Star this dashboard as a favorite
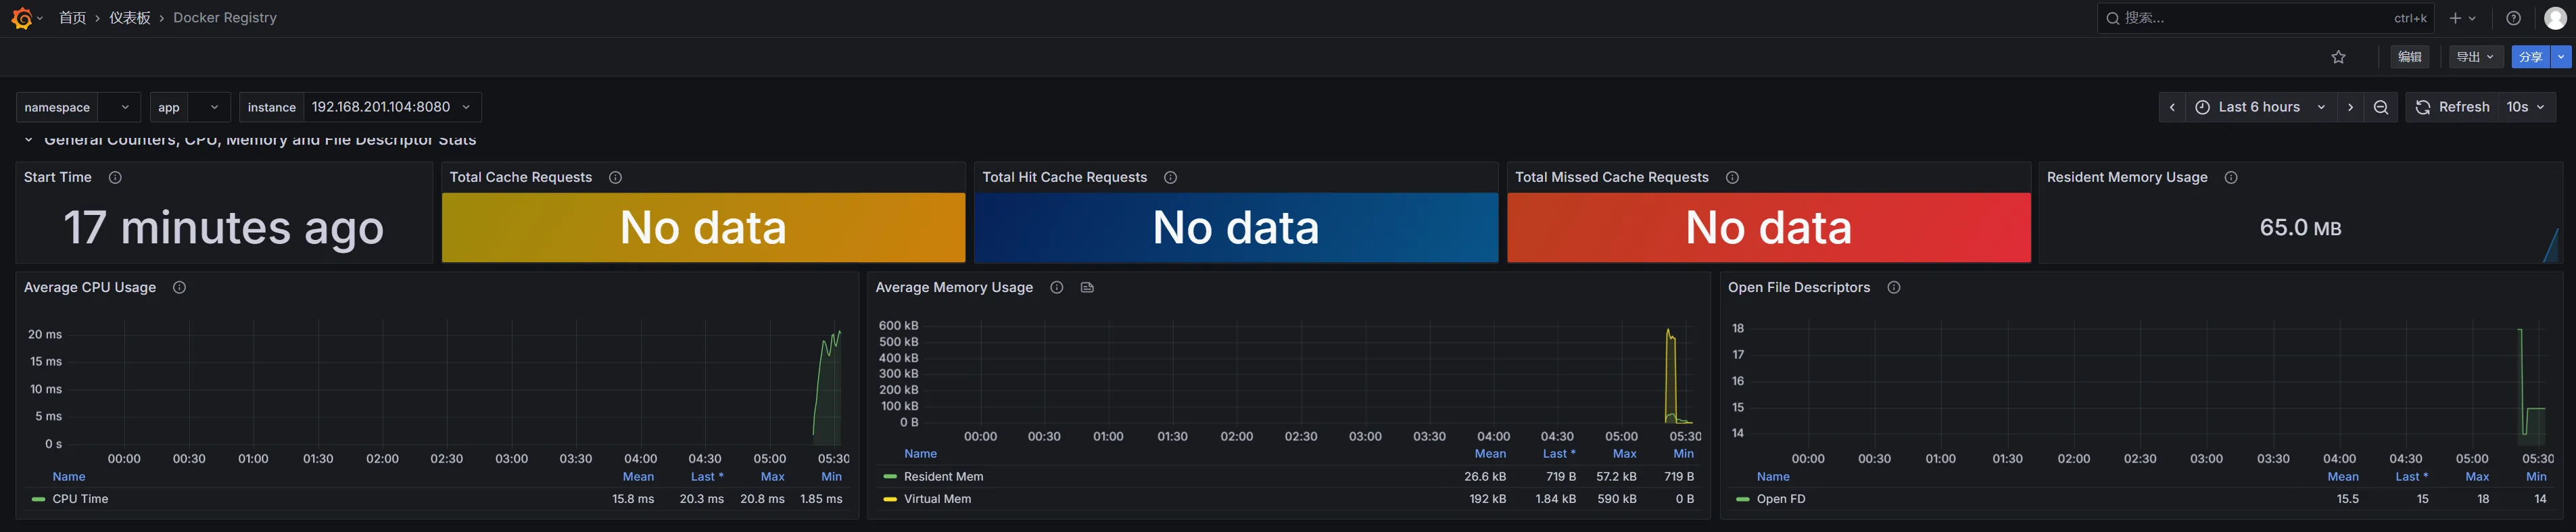The width and height of the screenshot is (2576, 532). [2338, 57]
